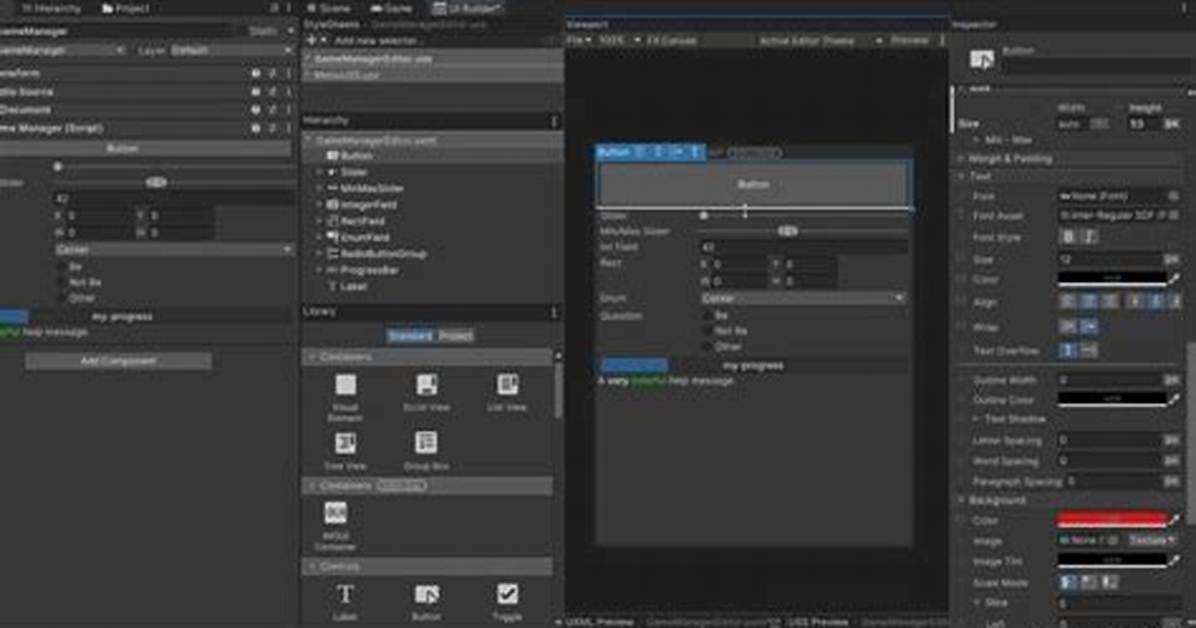Collapse the Containers section in Library
Screen dimensions: 1196x628
pyautogui.click(x=313, y=357)
